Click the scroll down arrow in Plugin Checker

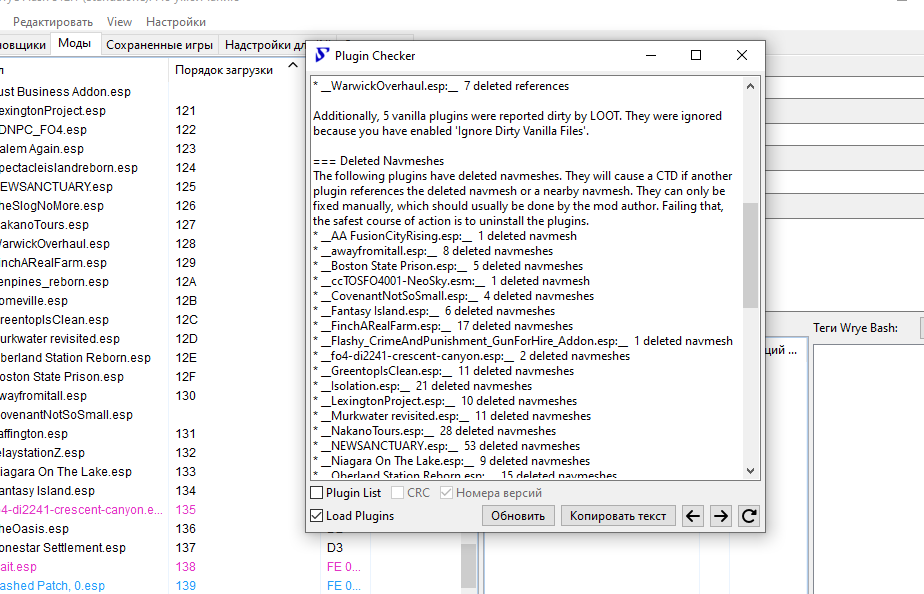(750, 471)
